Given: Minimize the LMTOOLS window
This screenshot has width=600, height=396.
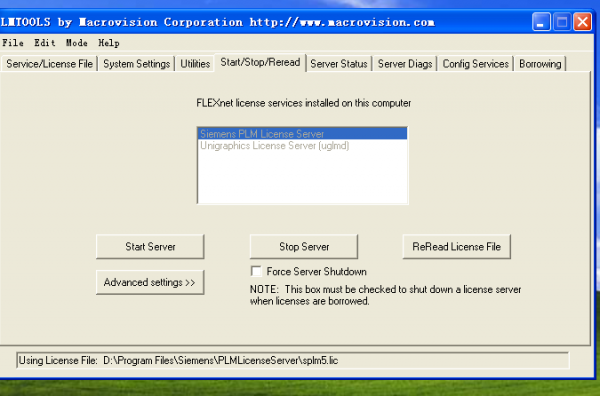Looking at the screenshot, I should (x=541, y=22).
